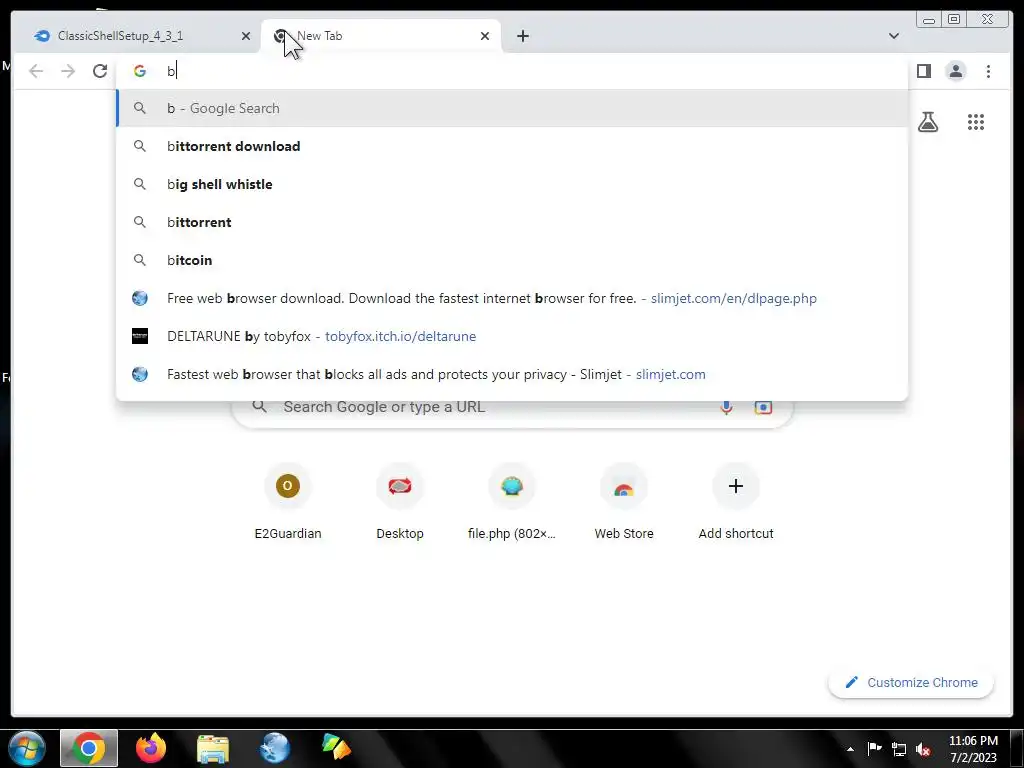Select the 'bitcoin' search suggestion
Image resolution: width=1024 pixels, height=768 pixels.
[512, 260]
